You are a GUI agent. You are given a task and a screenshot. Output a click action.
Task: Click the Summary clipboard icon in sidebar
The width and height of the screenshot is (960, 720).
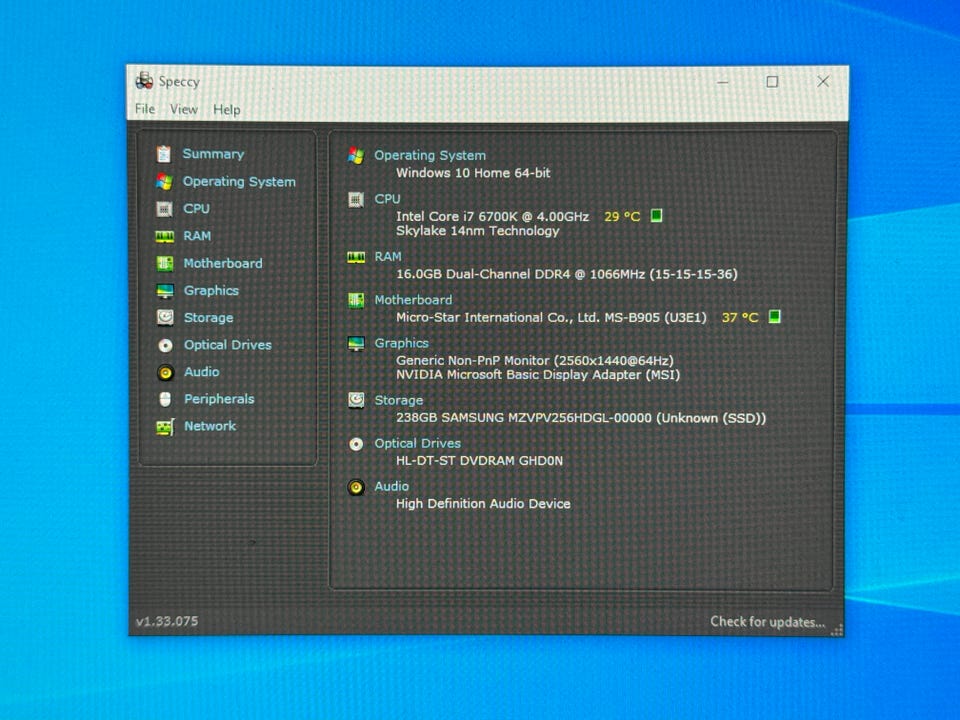164,154
